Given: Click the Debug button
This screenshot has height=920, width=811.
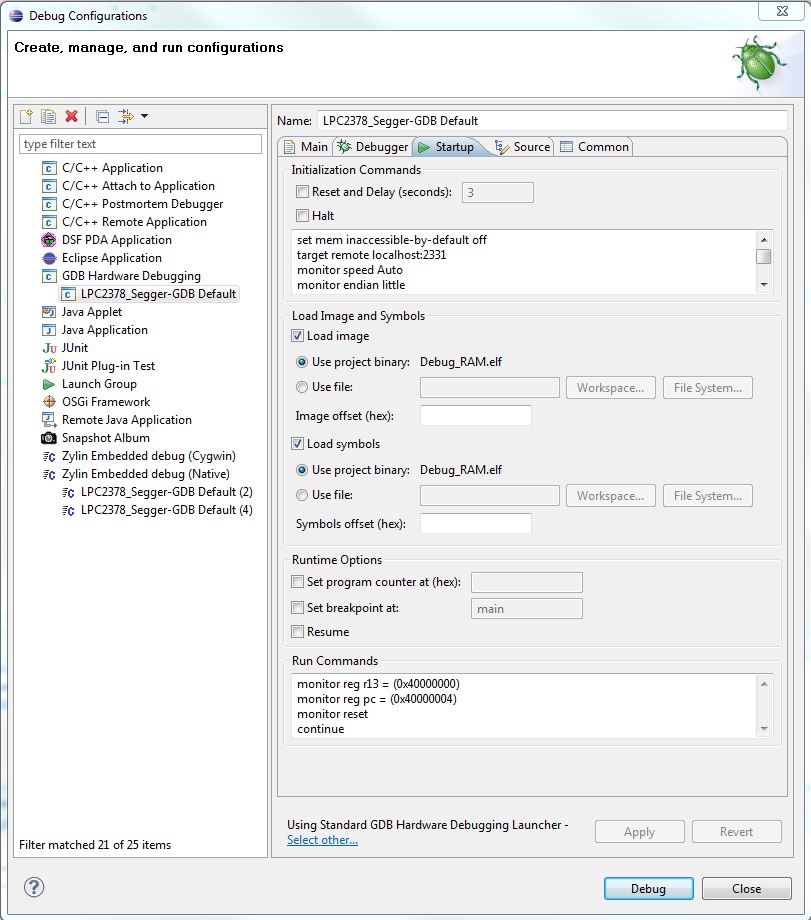Looking at the screenshot, I should [x=648, y=888].
